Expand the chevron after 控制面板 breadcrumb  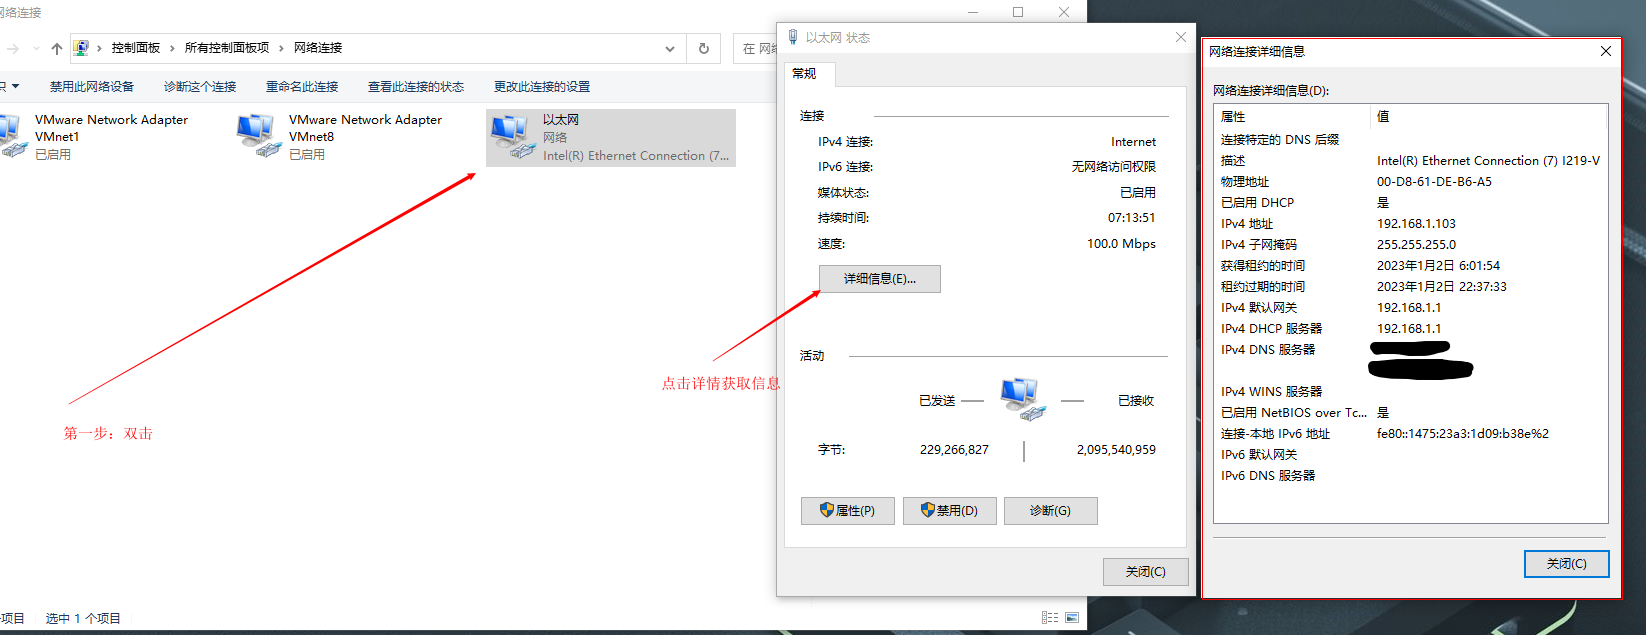pyautogui.click(x=172, y=48)
